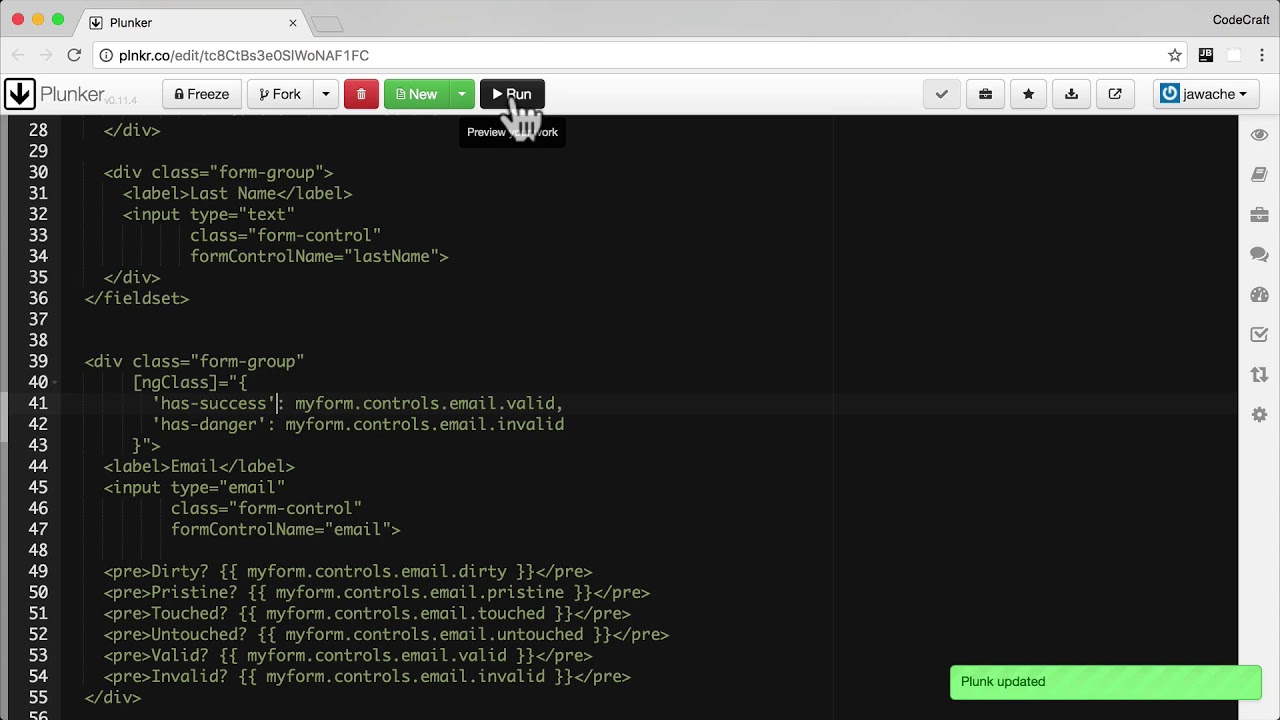Star this plunk as a favorite
Image resolution: width=1280 pixels, height=720 pixels.
(1028, 94)
